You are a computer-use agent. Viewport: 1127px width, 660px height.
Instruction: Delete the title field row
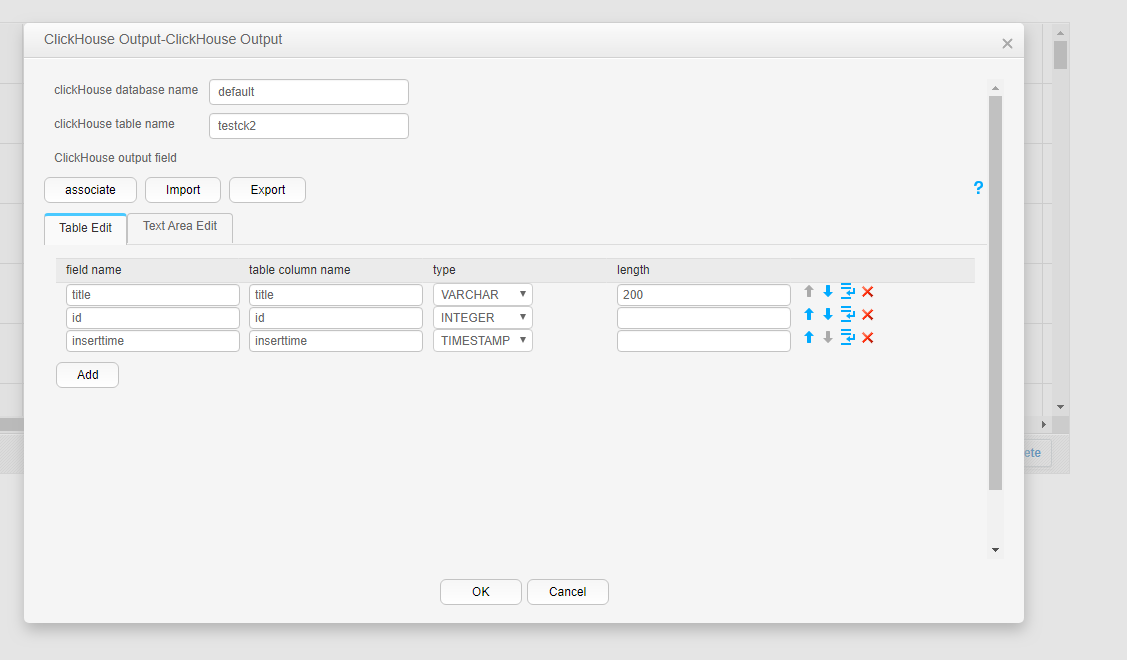click(x=868, y=291)
